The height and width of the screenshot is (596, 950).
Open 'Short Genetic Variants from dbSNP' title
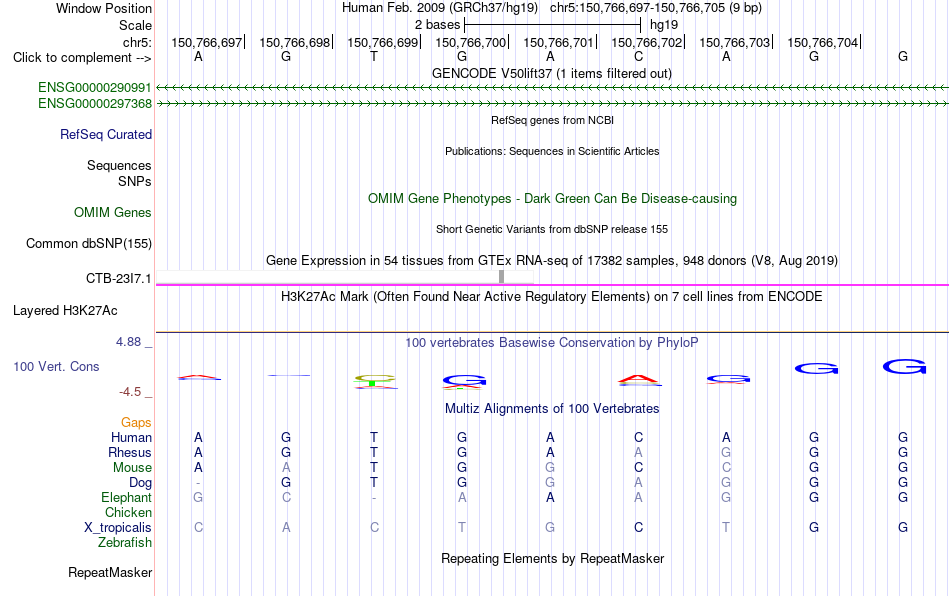pos(552,229)
